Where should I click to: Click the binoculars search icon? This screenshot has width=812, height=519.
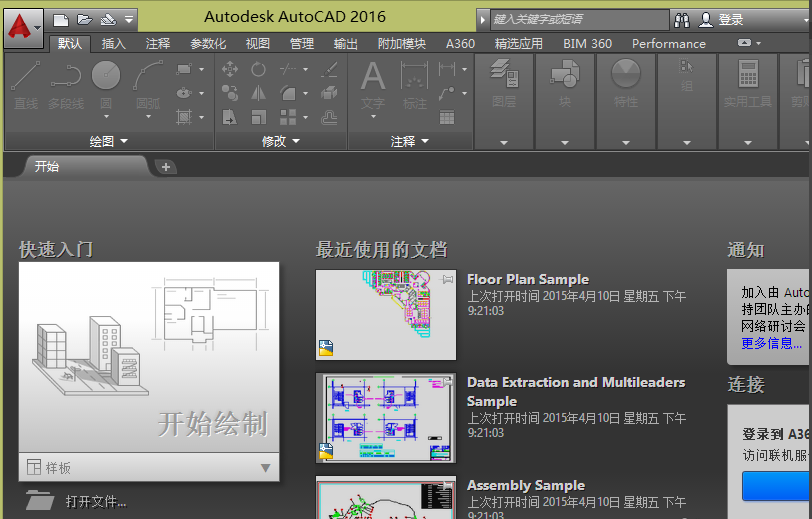(x=682, y=20)
